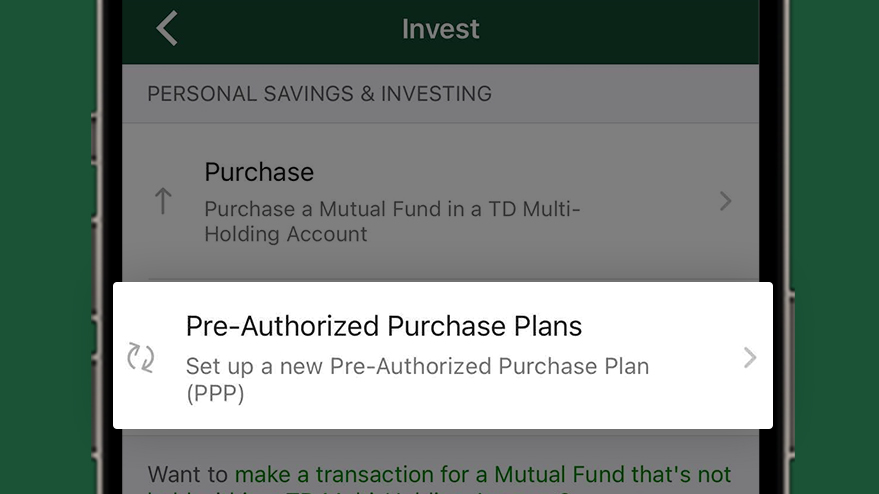Select the Purchase heading

[x=259, y=172]
